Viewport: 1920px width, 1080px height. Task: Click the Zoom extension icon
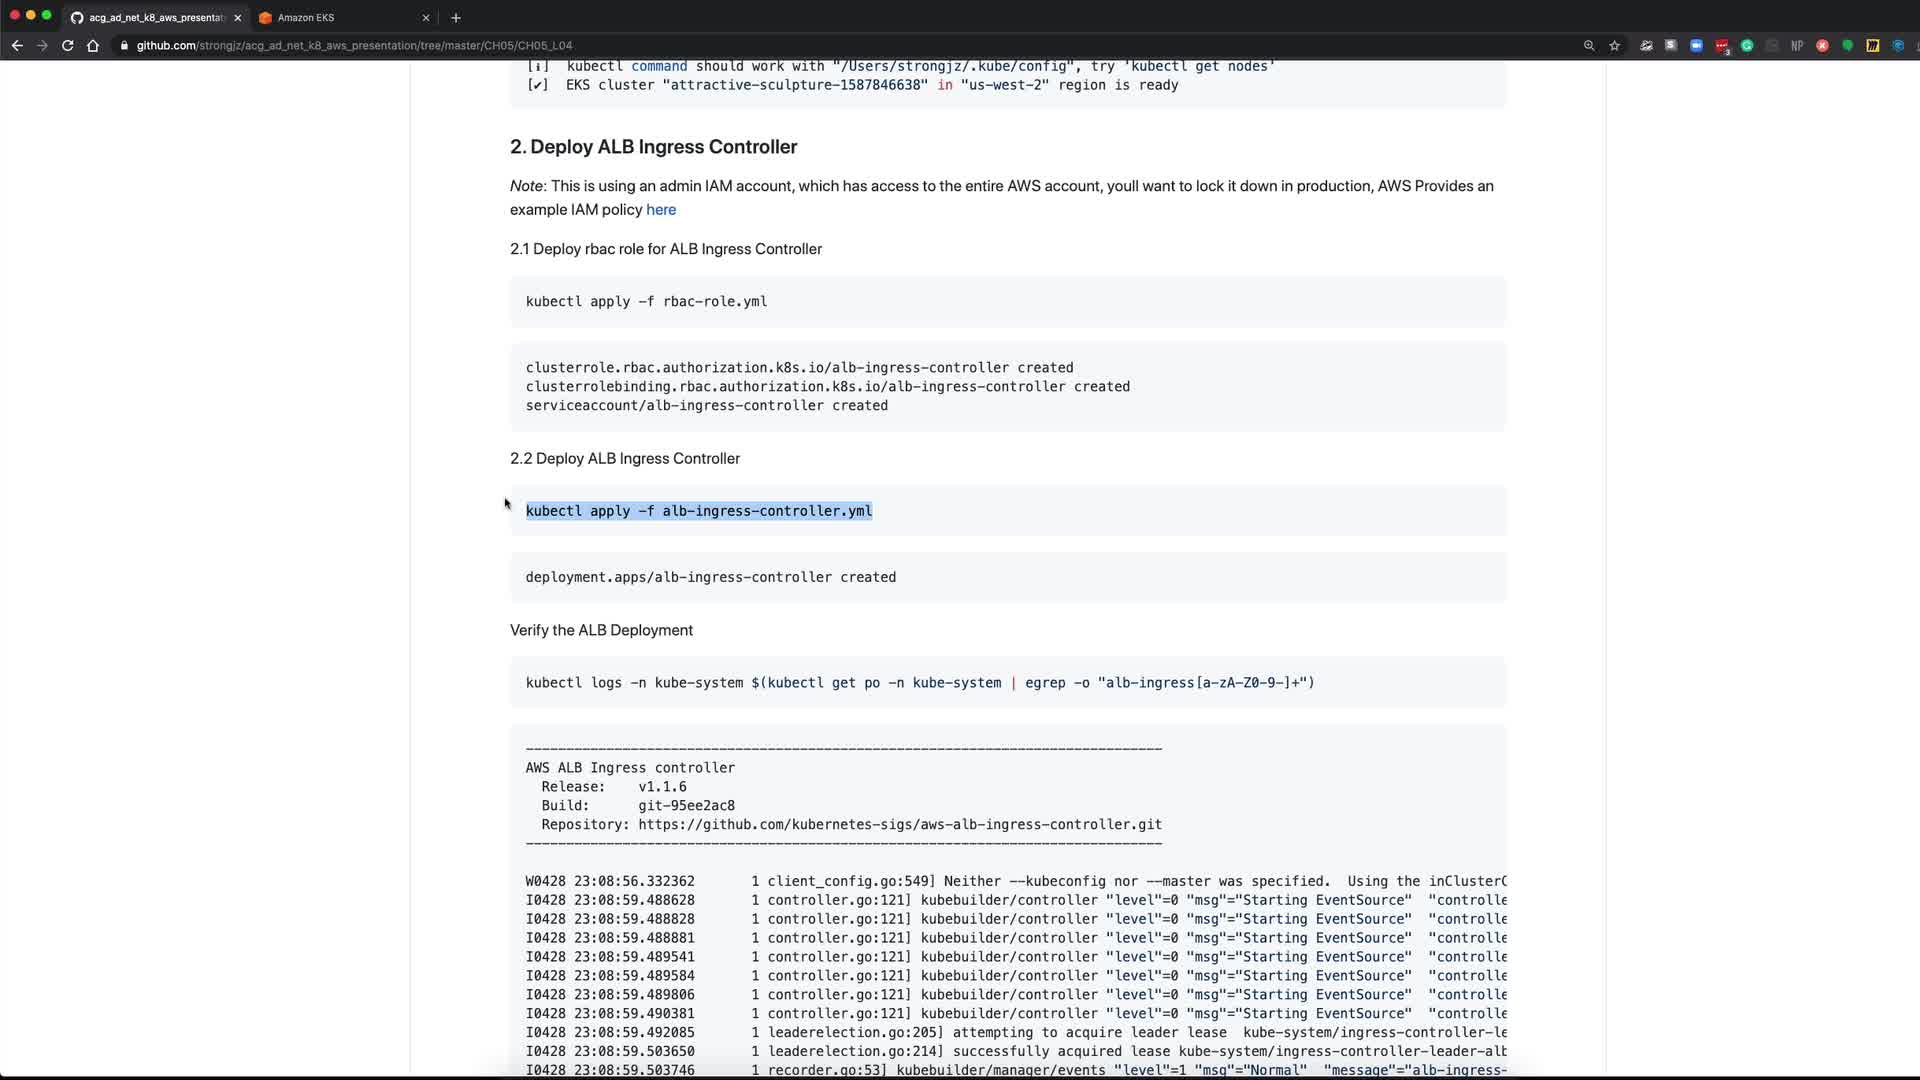click(x=1696, y=45)
